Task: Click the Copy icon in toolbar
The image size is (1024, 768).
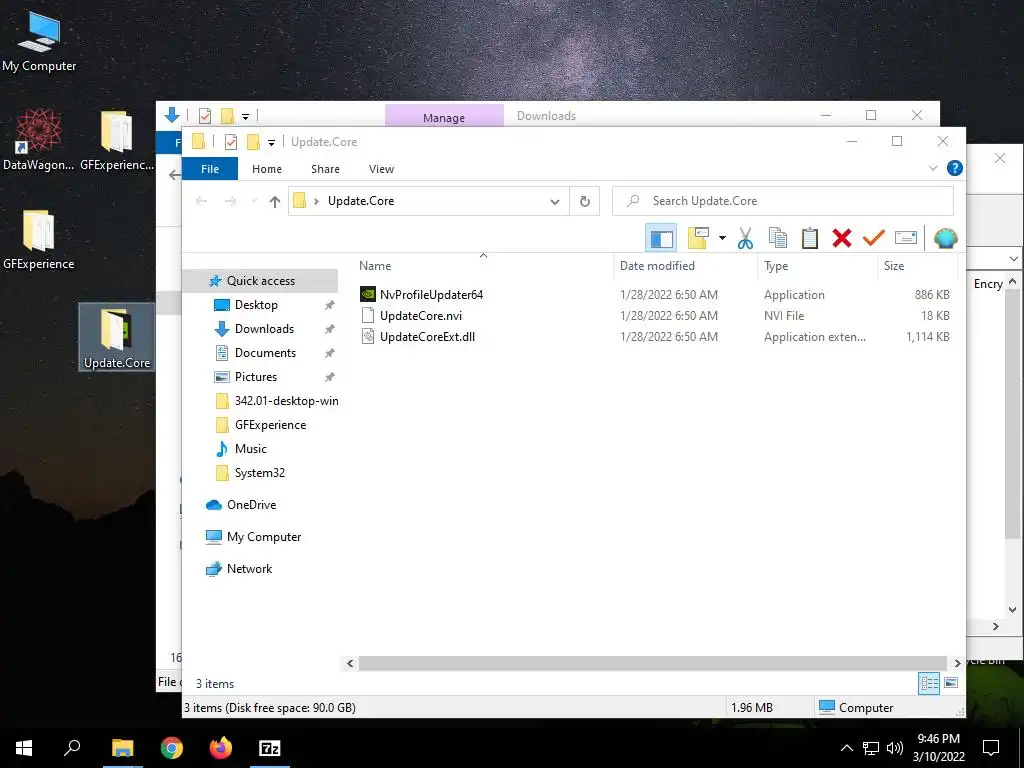Action: click(778, 238)
